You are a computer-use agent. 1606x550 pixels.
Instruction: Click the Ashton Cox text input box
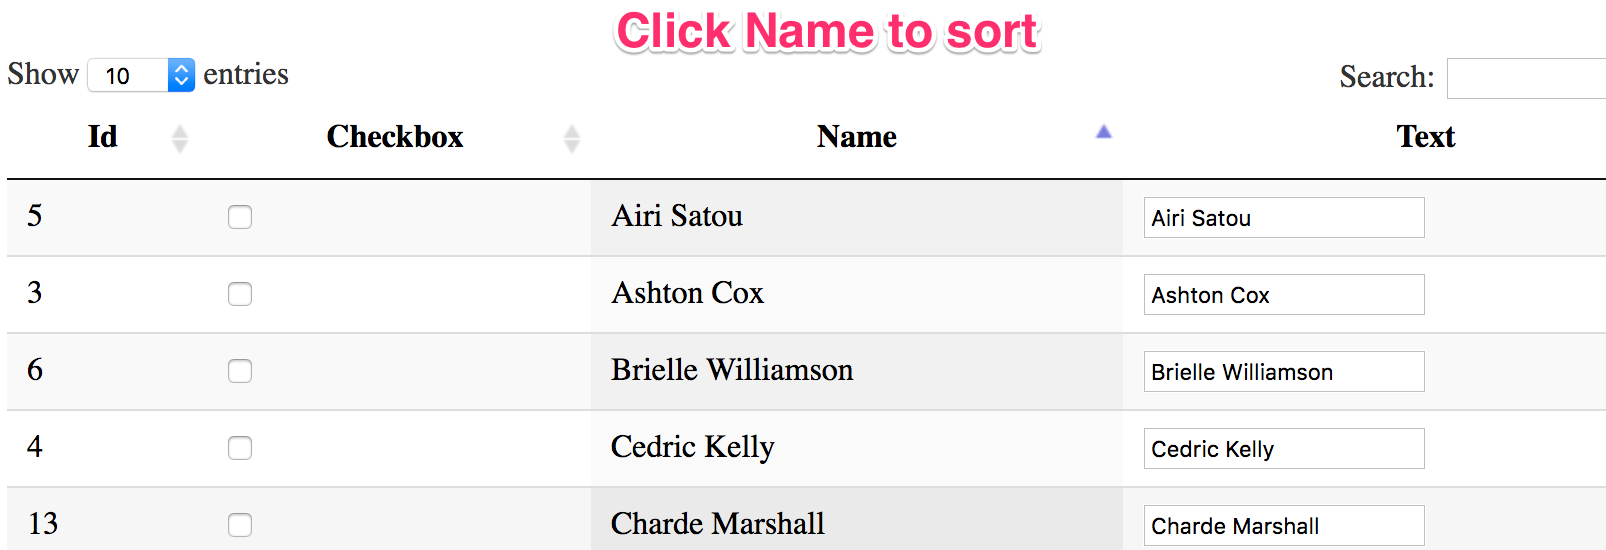1283,295
